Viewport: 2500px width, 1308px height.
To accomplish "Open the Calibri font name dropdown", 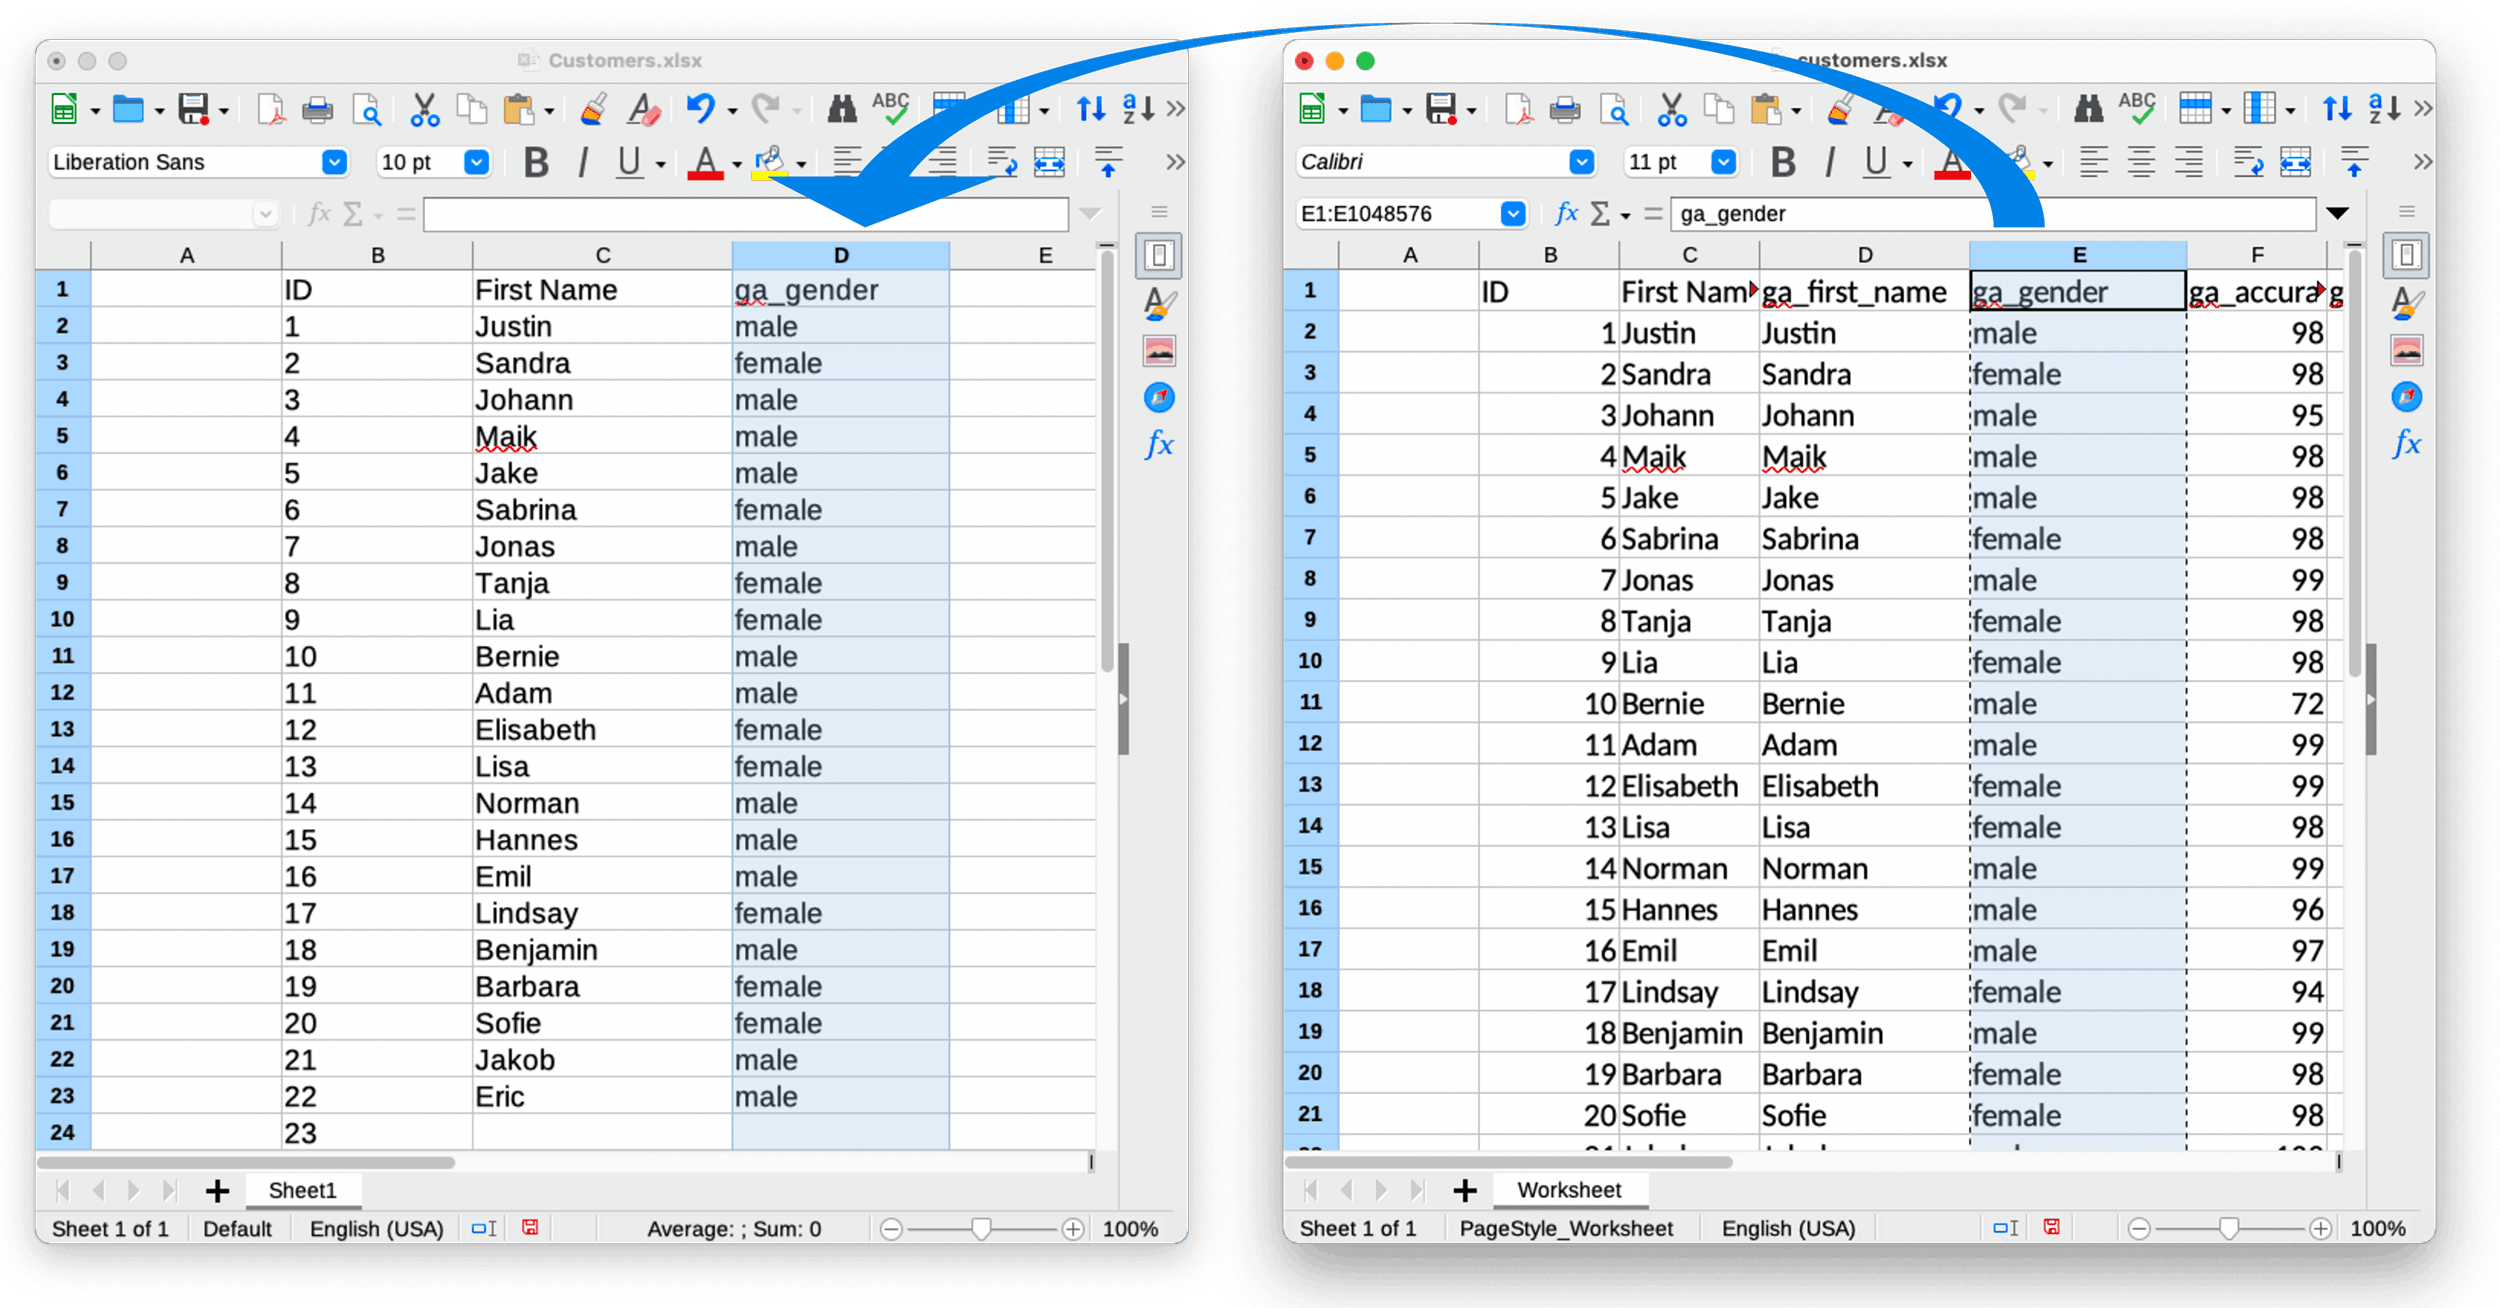I will (x=1581, y=162).
